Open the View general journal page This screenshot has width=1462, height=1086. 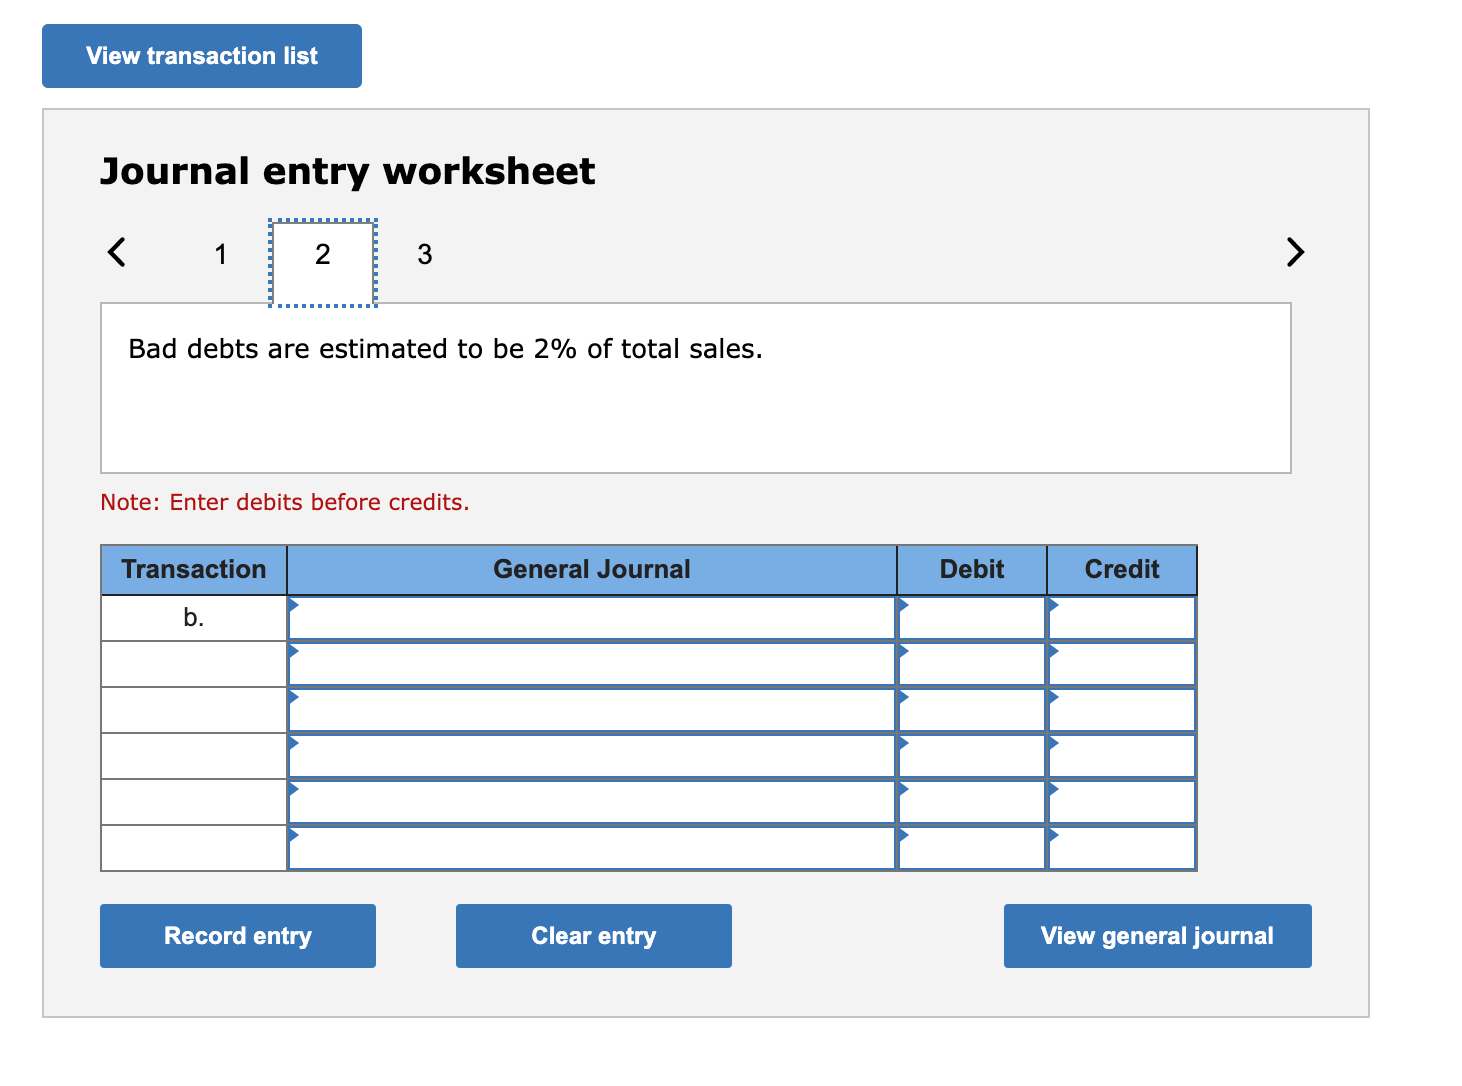click(1156, 935)
